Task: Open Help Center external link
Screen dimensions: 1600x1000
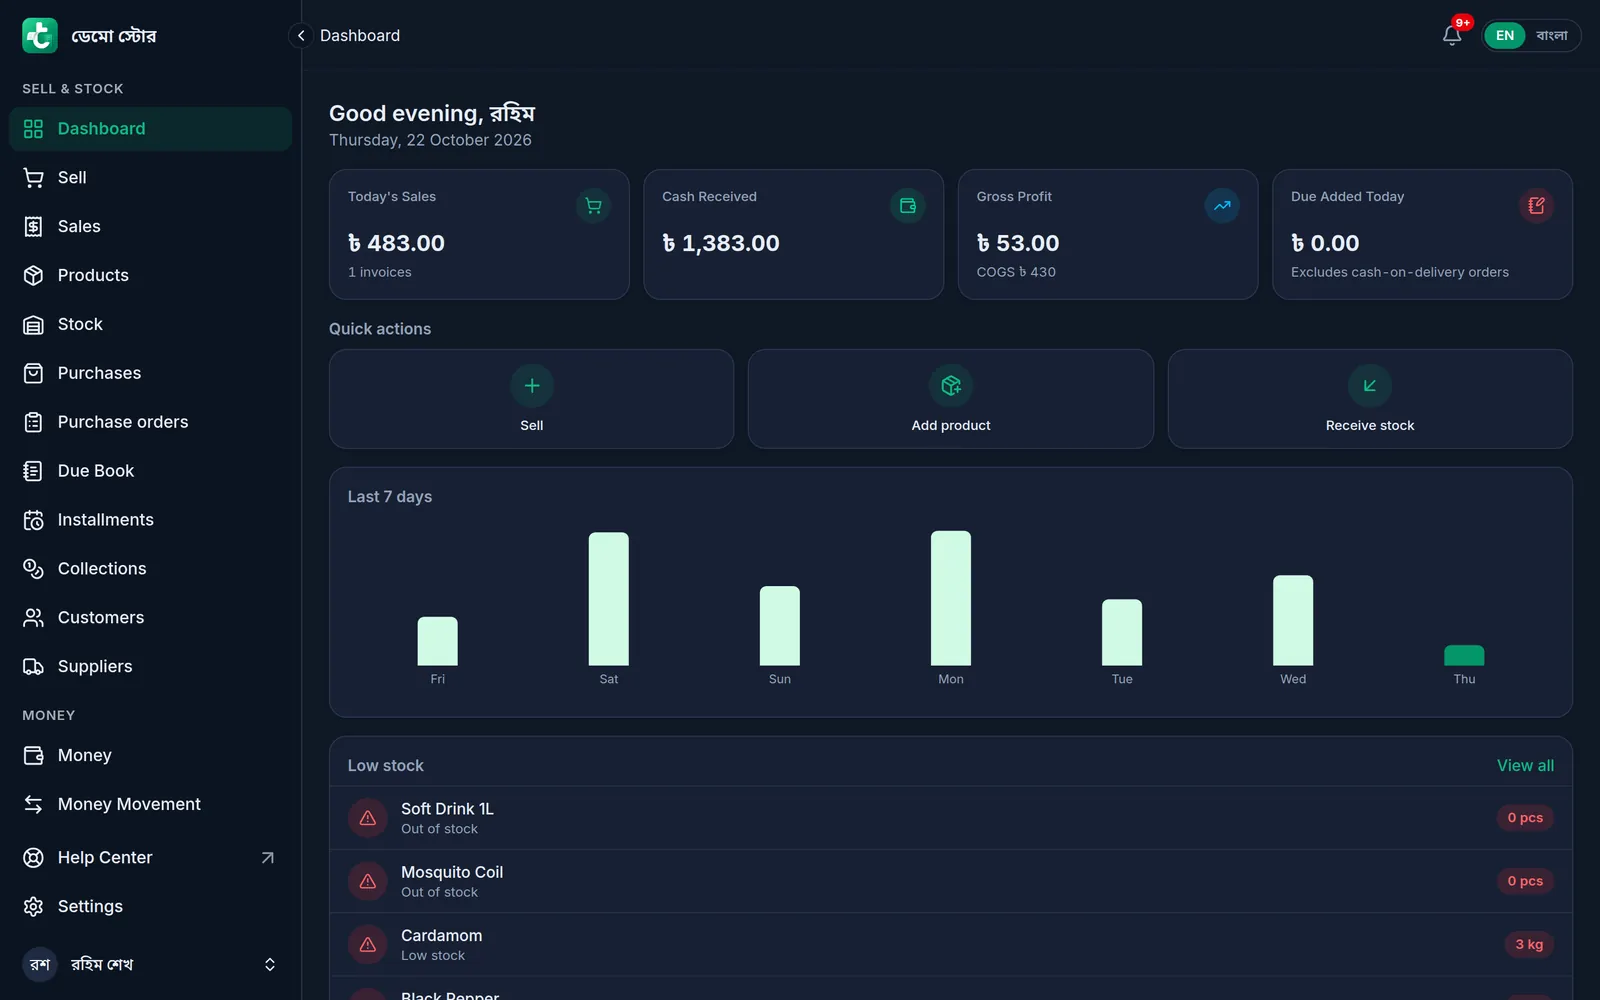Action: coord(150,858)
